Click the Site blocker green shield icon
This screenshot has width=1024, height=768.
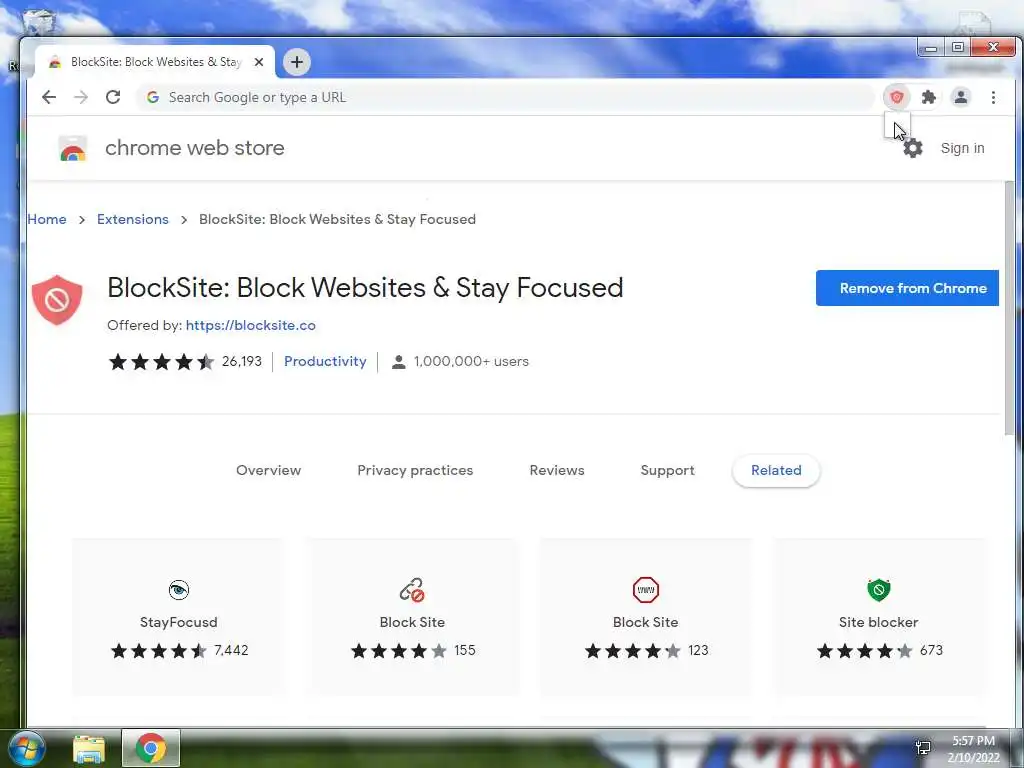point(878,590)
